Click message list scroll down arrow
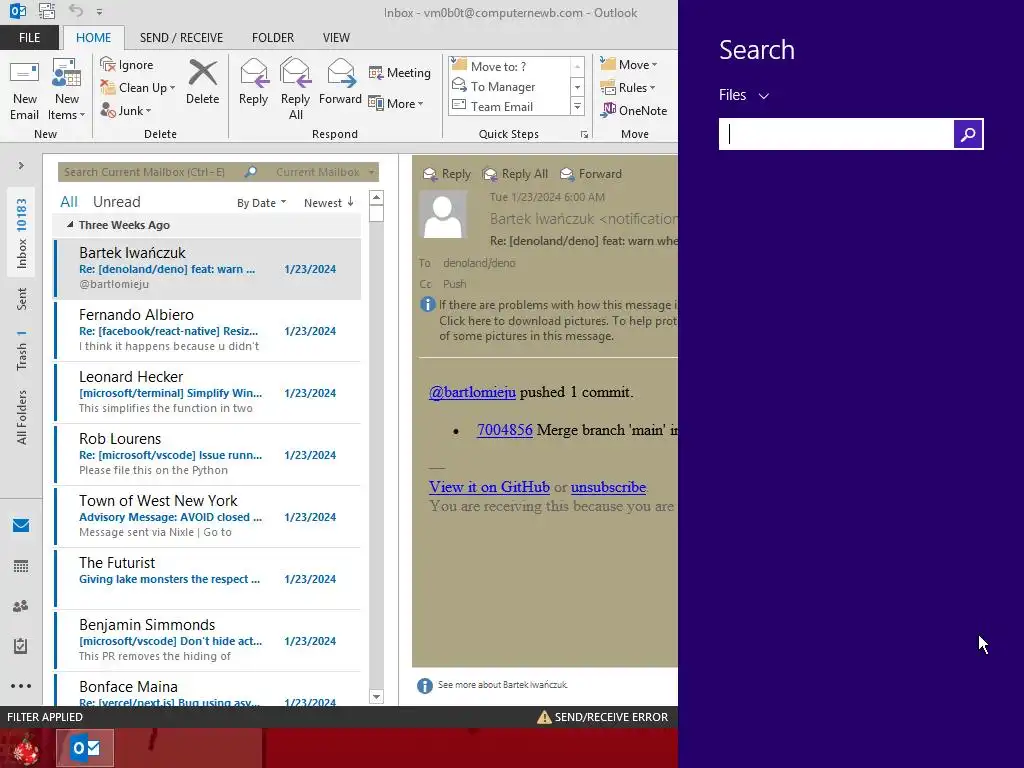This screenshot has height=768, width=1024. point(376,697)
